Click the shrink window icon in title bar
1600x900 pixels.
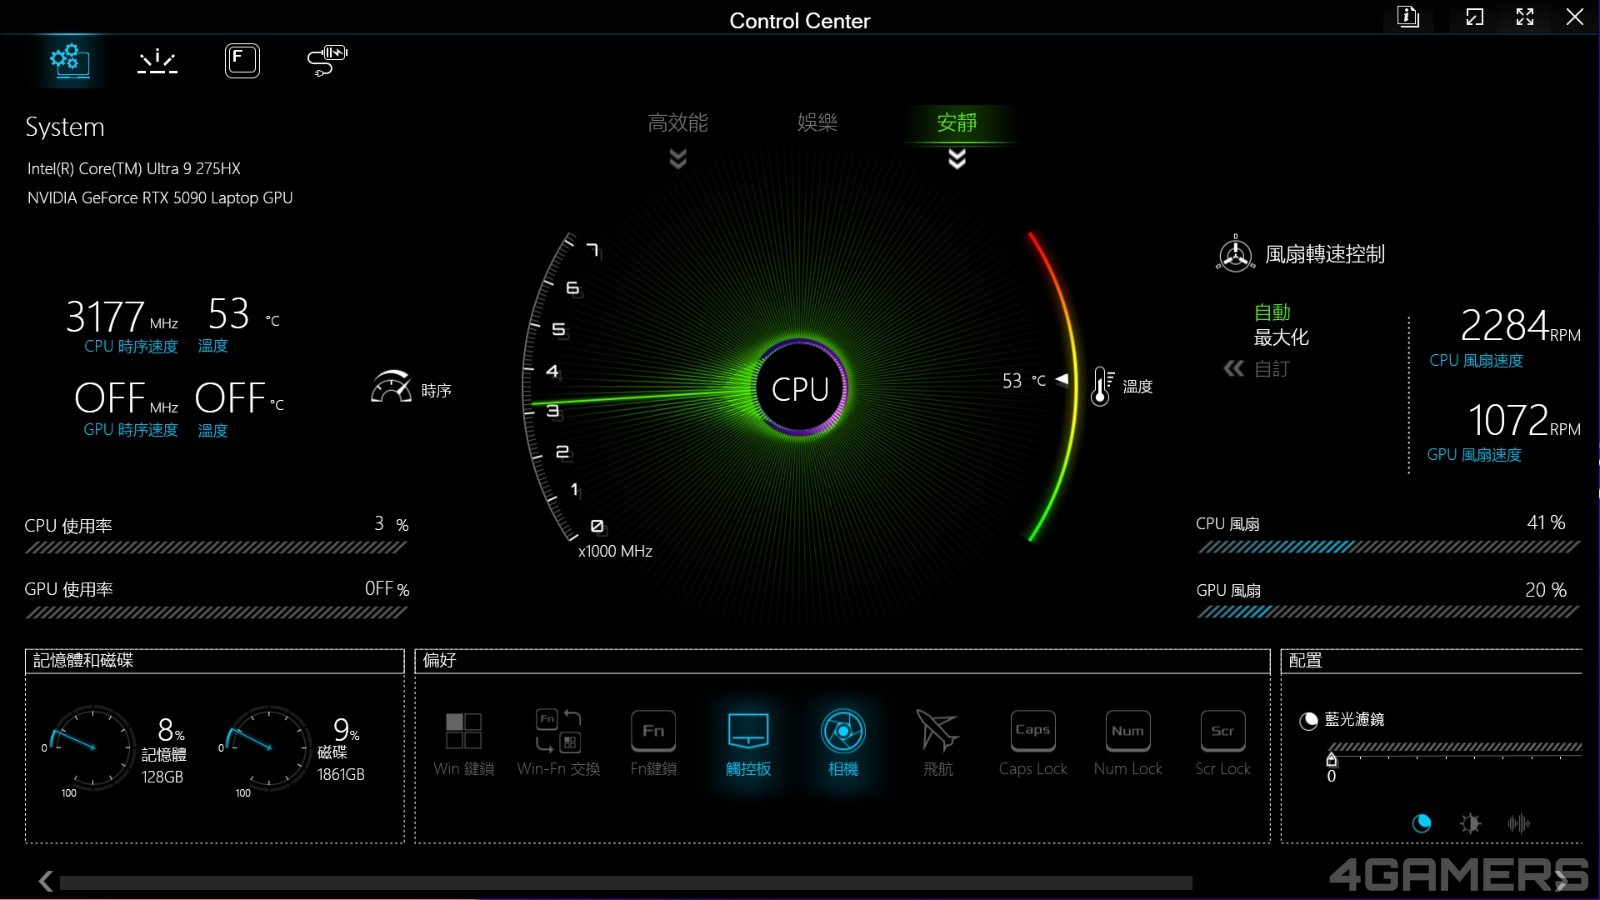tap(1475, 17)
